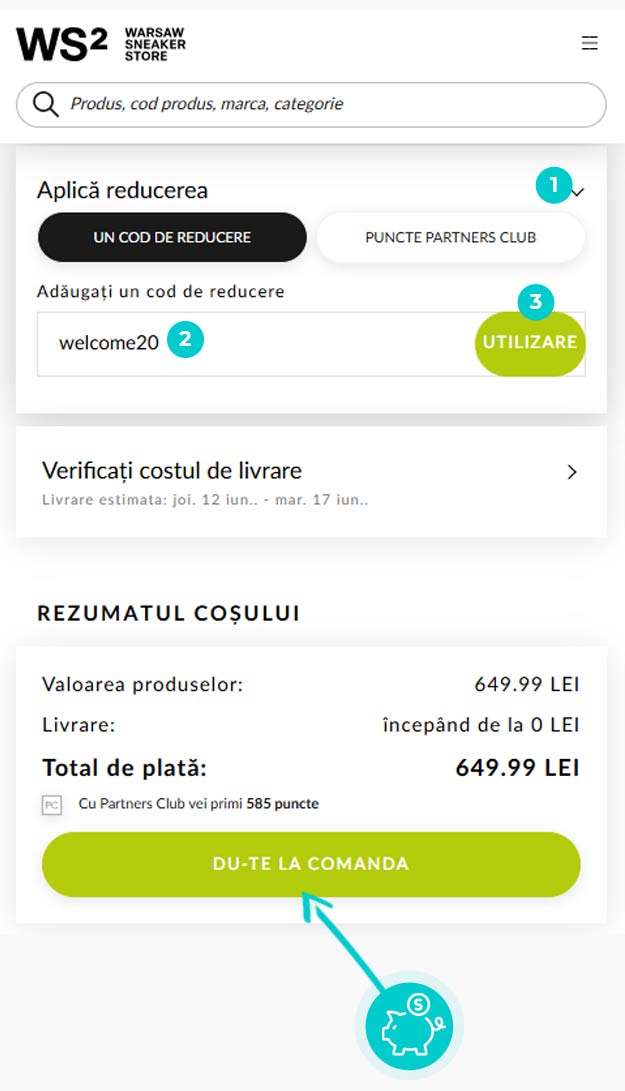Screen dimensions: 625x1091
Task: Select the "Un cod de reducere" option
Action: [x=172, y=237]
